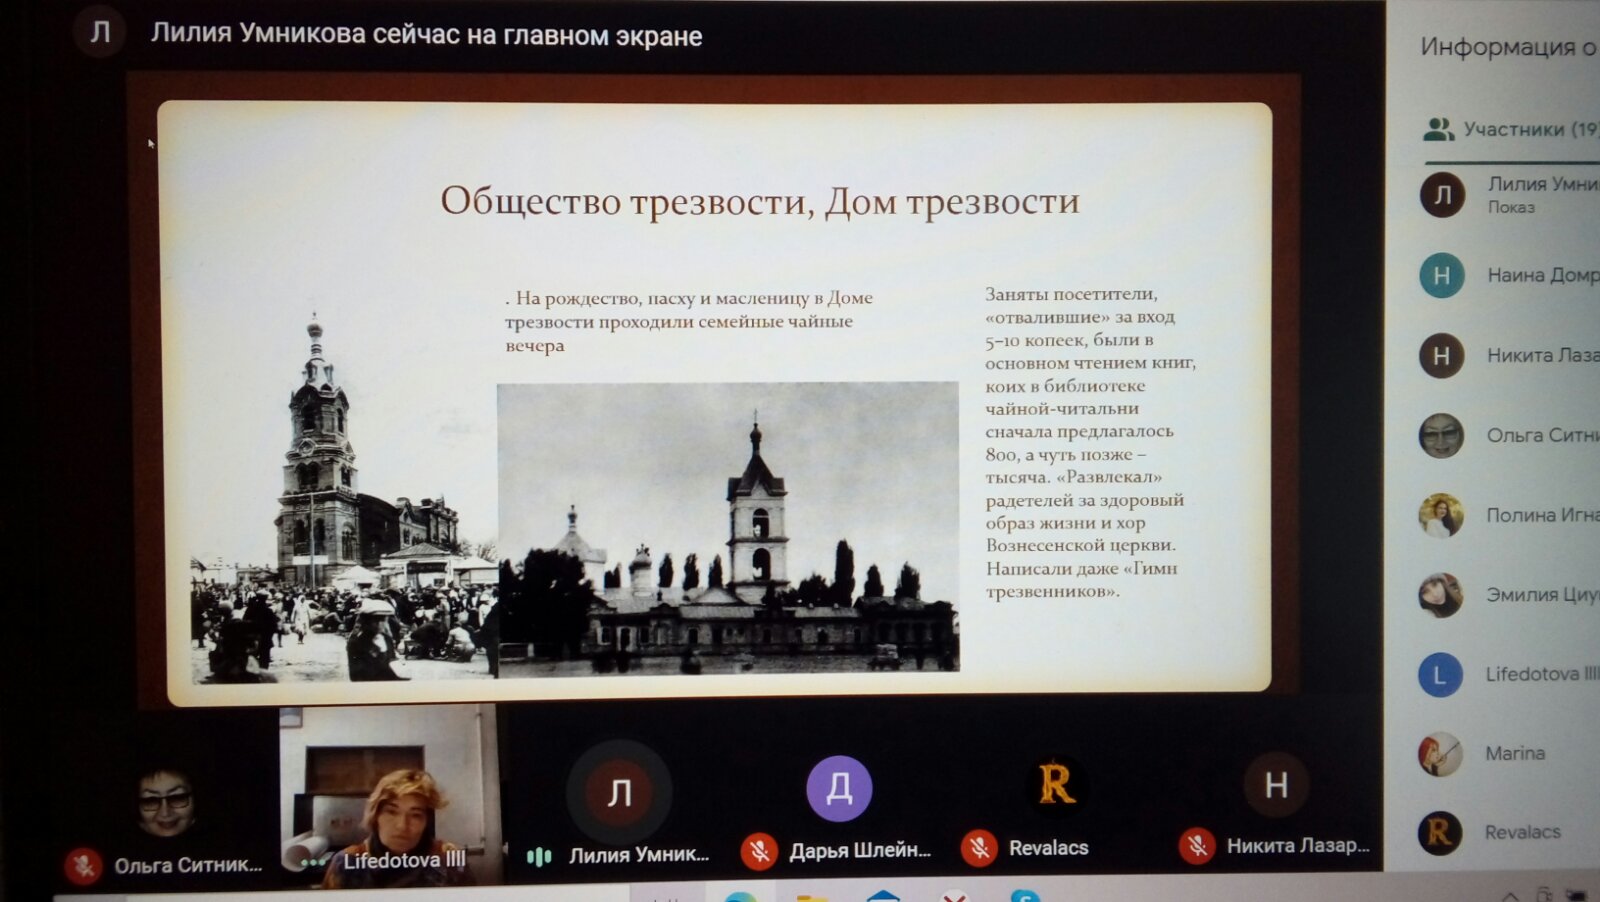Click Полина's photo avatar in the list
Viewport: 1600px width, 902px height.
click(x=1441, y=515)
